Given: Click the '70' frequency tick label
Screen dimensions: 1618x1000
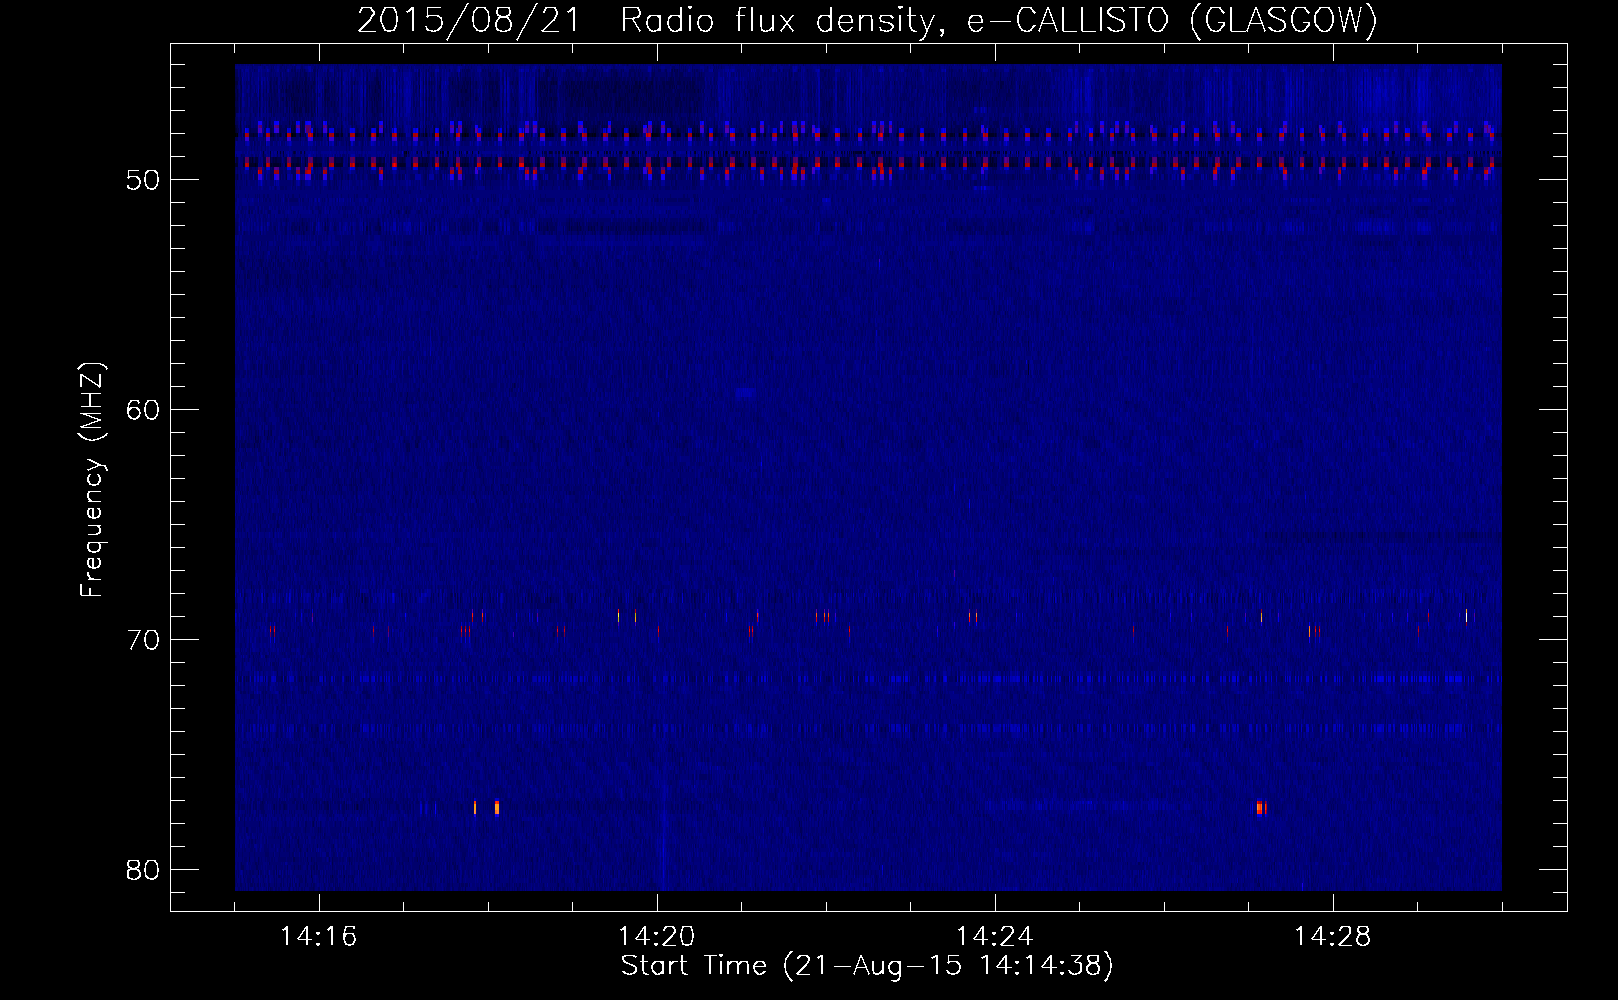Looking at the screenshot, I should tap(144, 640).
